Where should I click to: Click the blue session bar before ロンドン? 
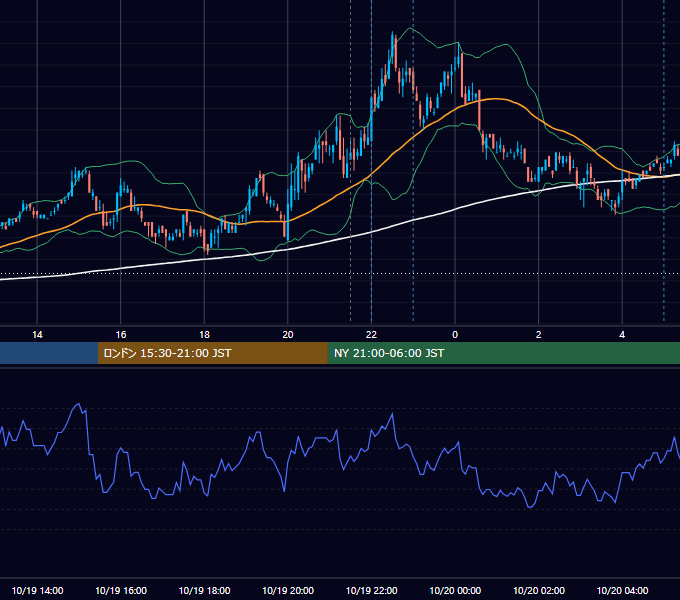coord(49,353)
